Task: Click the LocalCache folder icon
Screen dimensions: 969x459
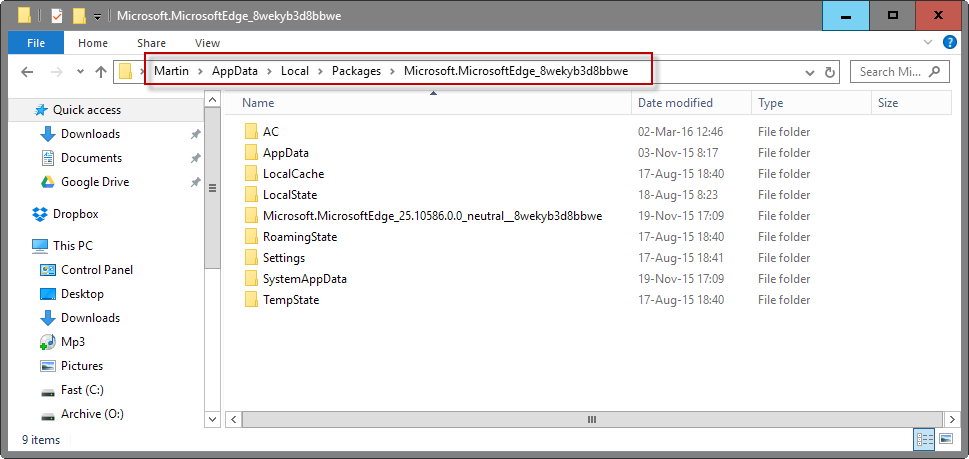Action: [250, 173]
